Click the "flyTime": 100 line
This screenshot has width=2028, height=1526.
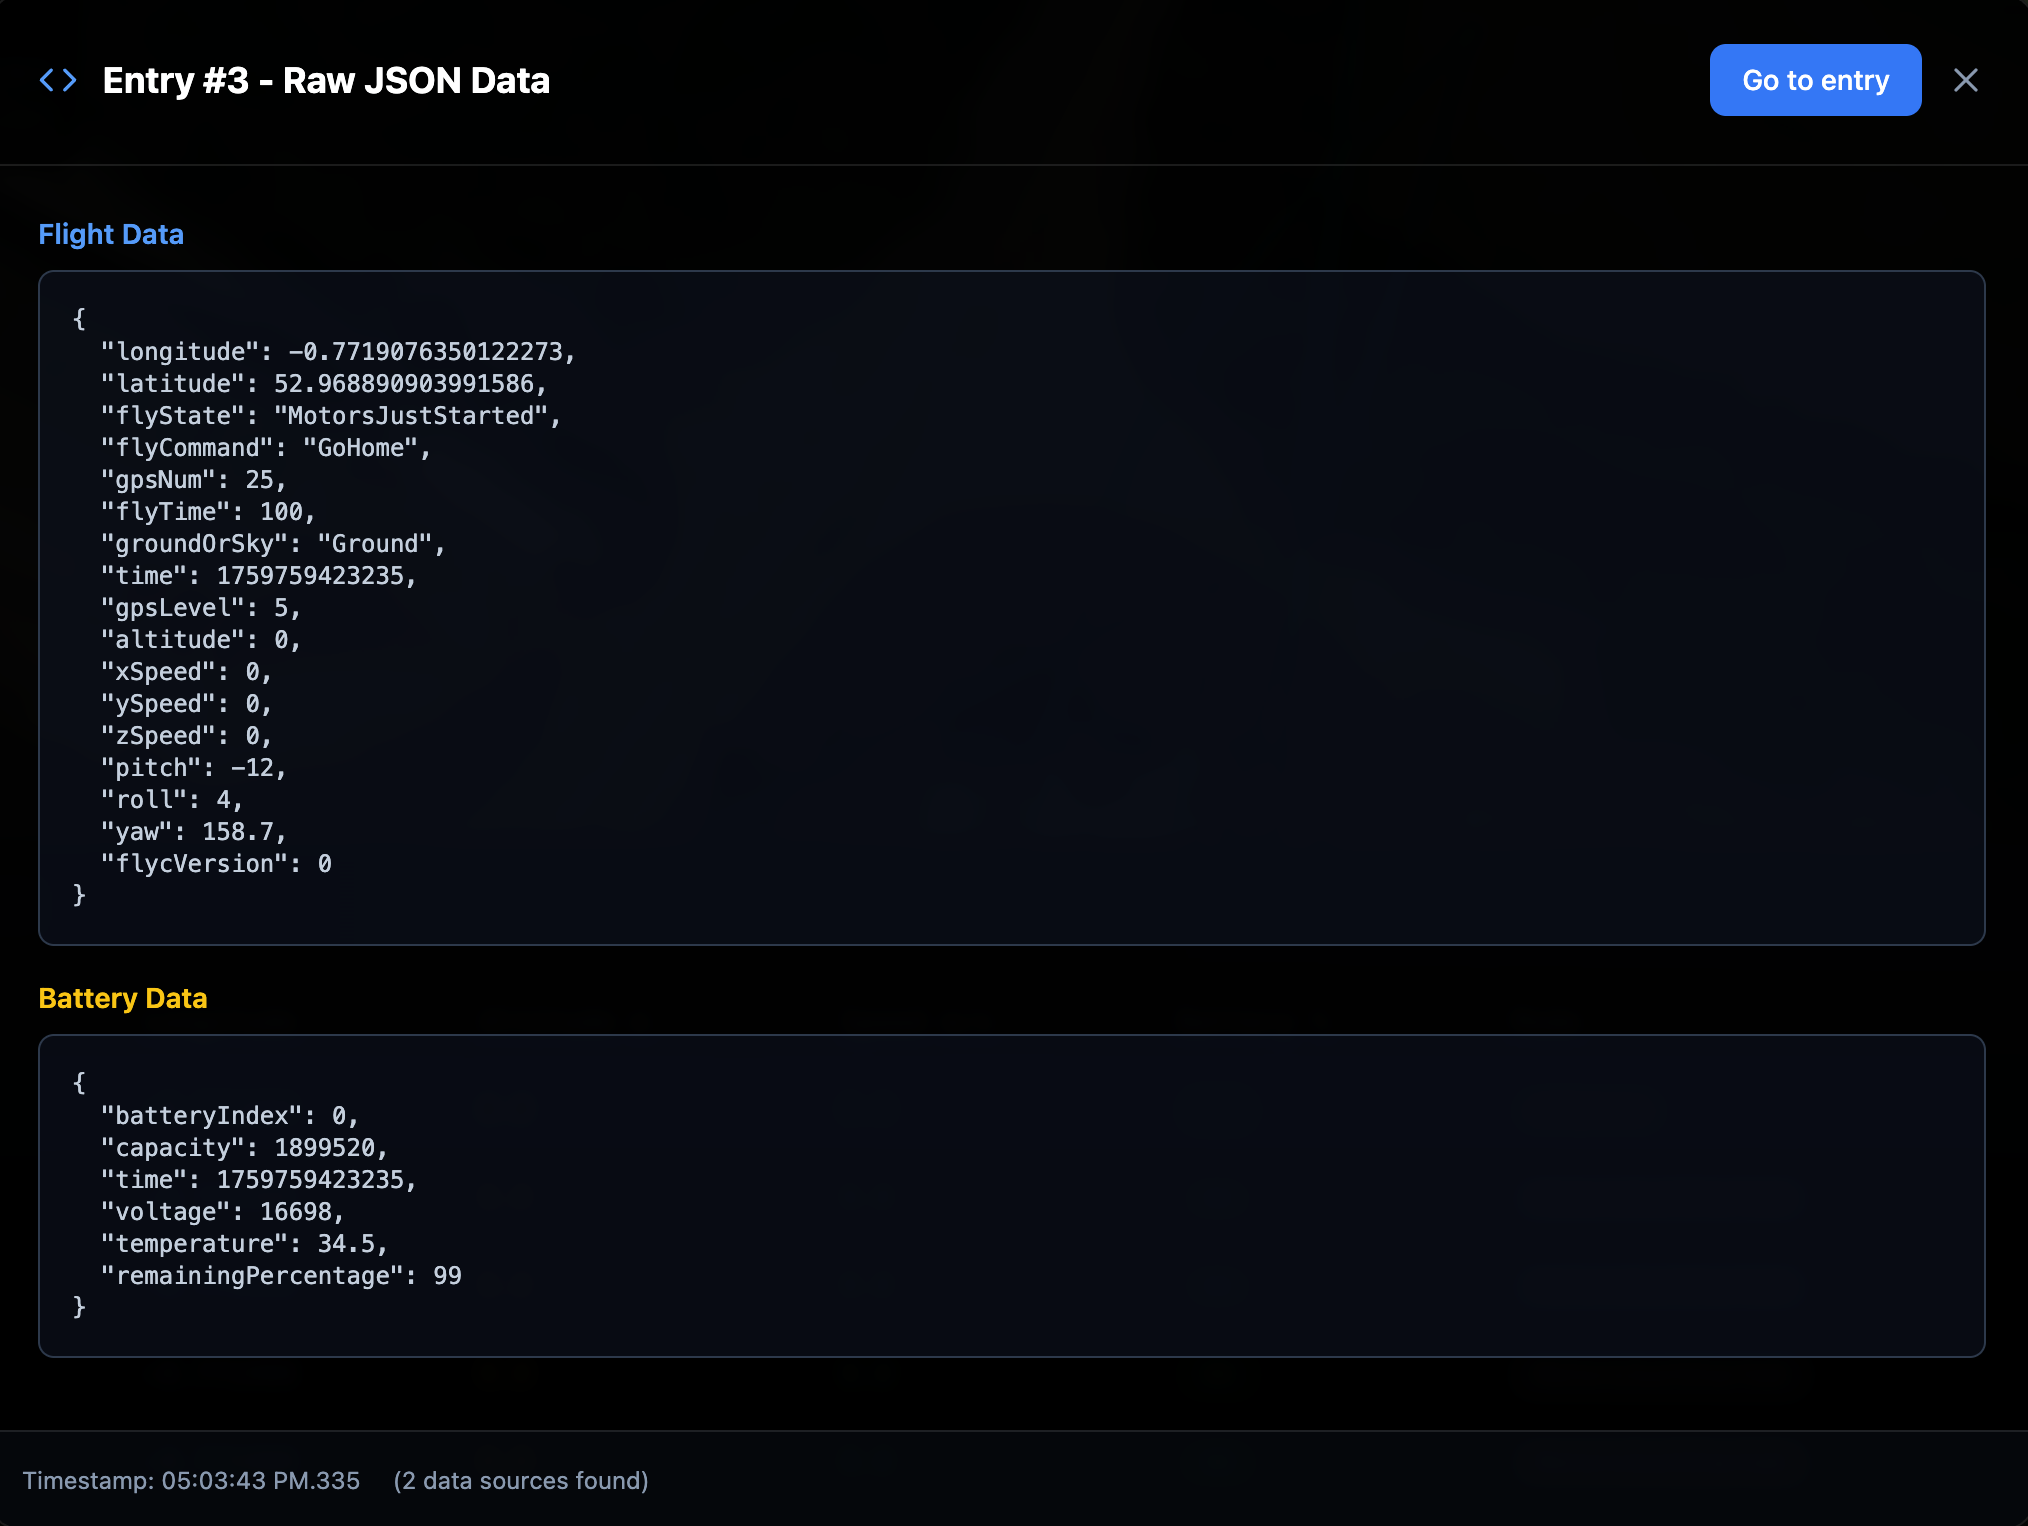point(208,512)
